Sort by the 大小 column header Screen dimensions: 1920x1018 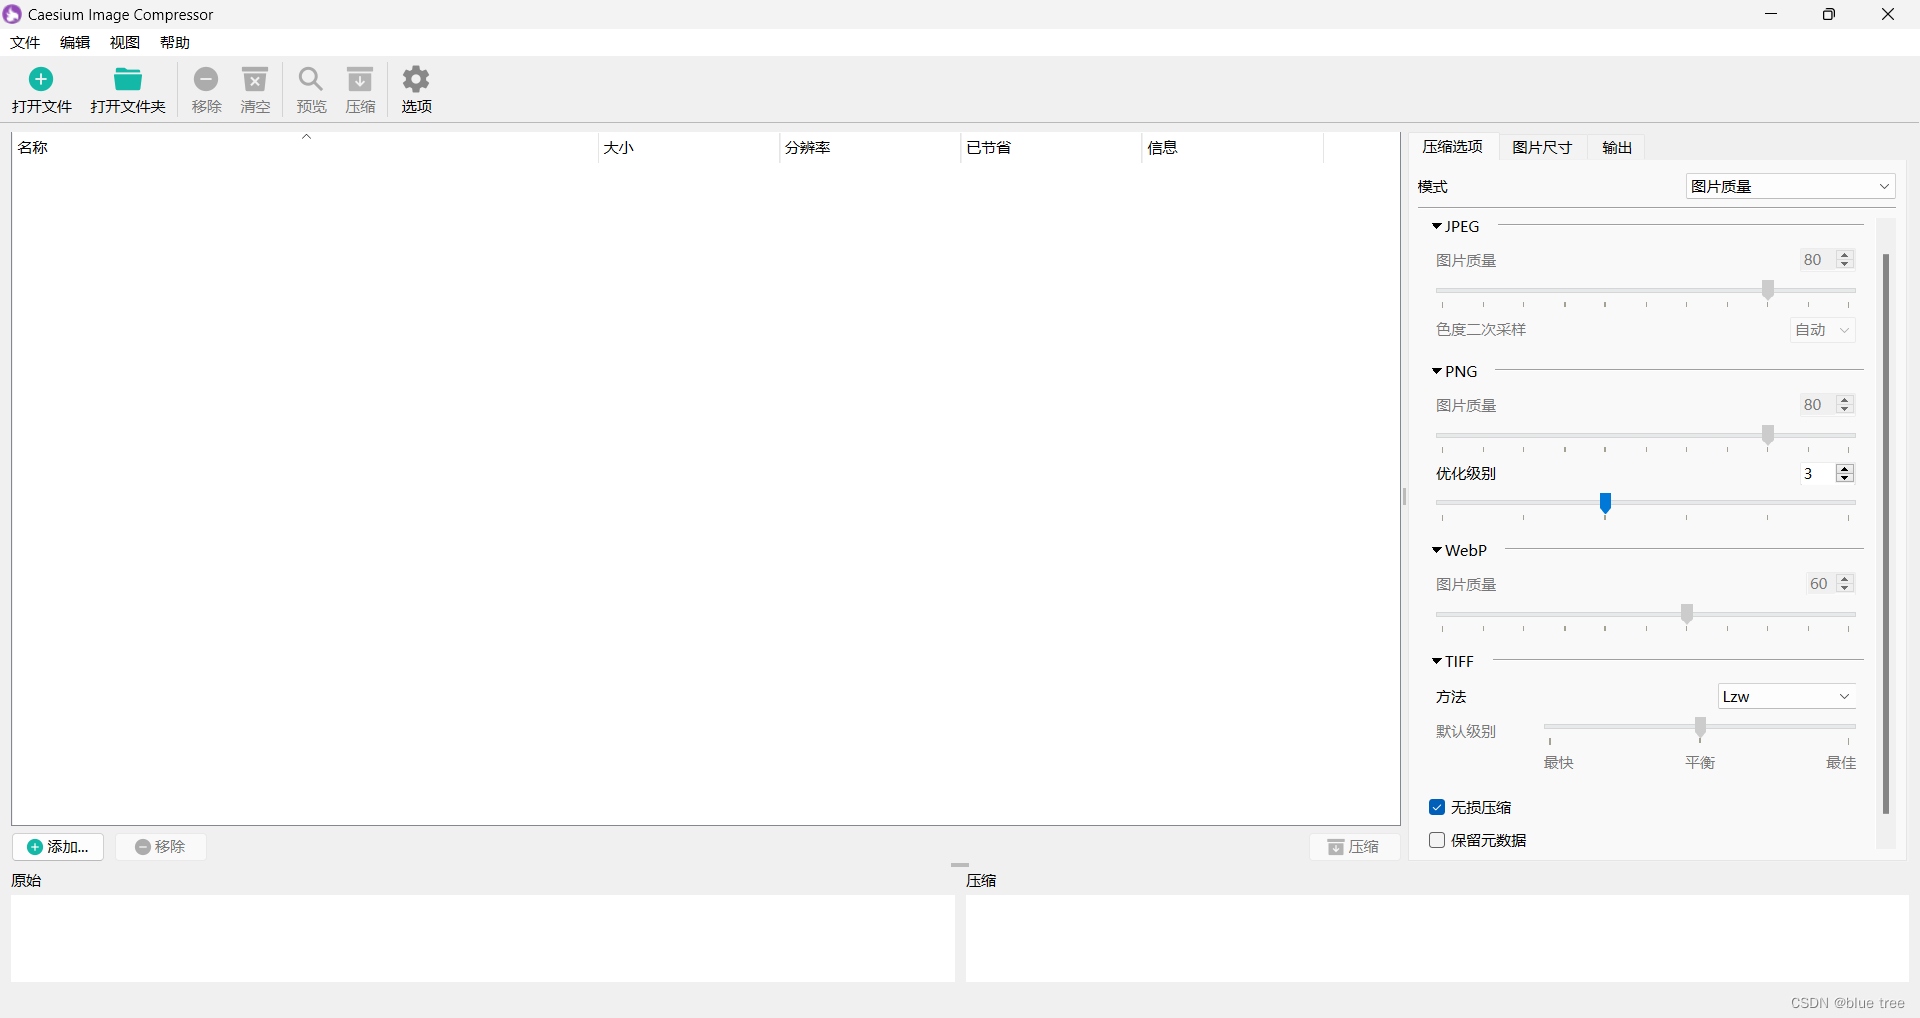click(x=689, y=147)
